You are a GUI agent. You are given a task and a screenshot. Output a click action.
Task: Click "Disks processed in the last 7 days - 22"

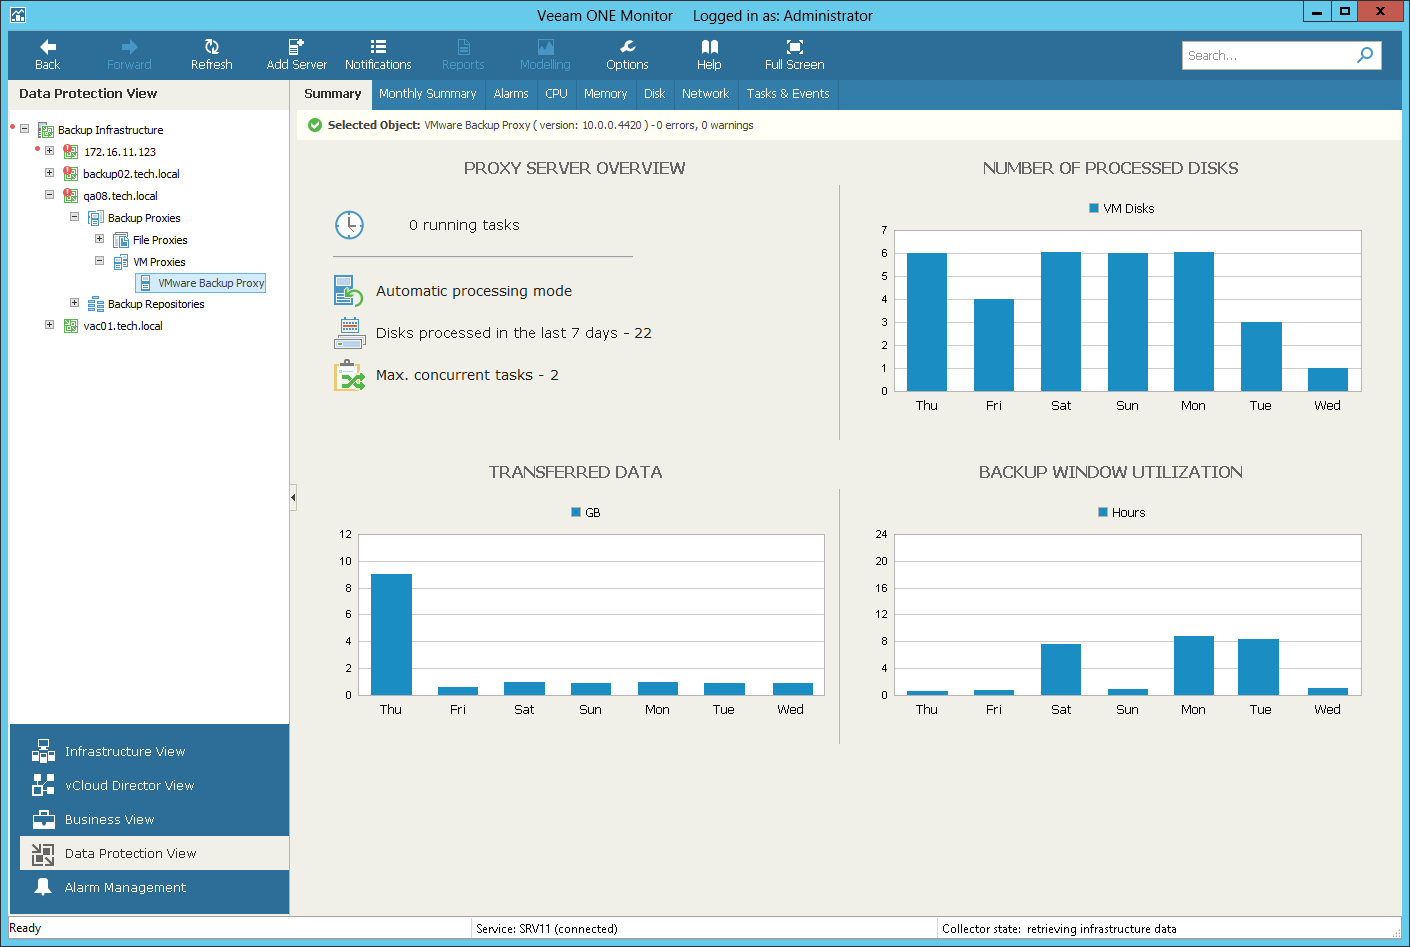(513, 333)
